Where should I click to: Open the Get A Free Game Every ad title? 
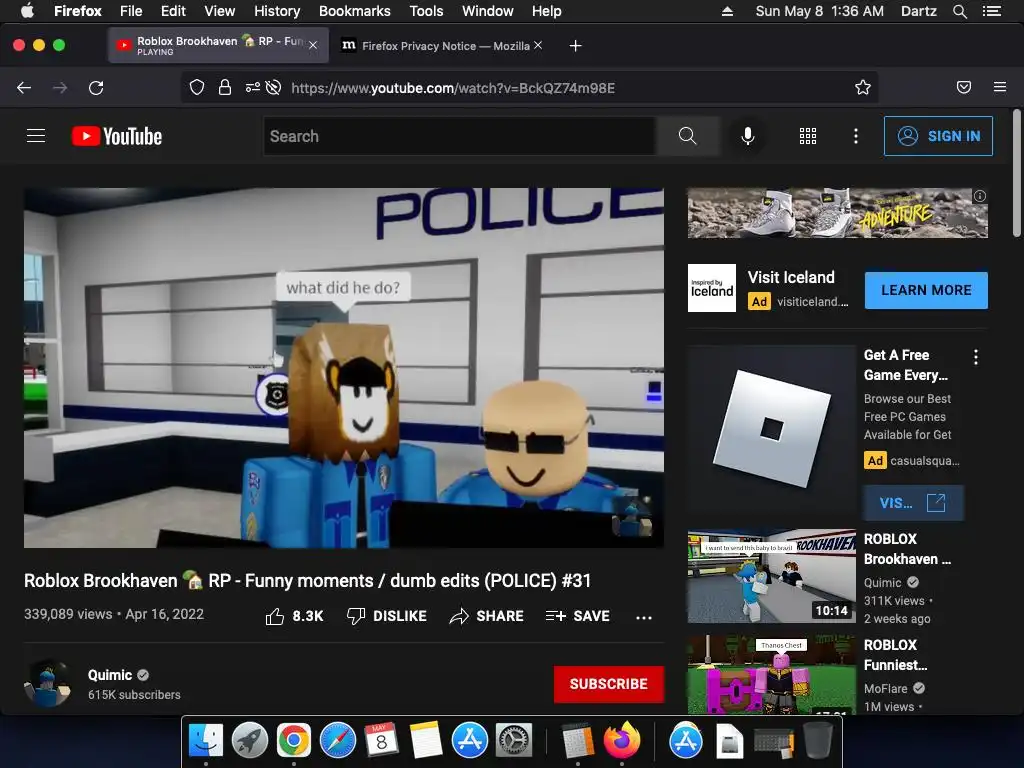point(905,365)
